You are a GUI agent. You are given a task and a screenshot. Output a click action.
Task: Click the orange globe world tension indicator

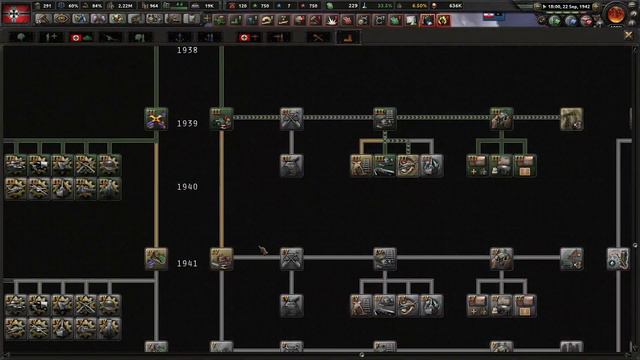pyautogui.click(x=616, y=14)
